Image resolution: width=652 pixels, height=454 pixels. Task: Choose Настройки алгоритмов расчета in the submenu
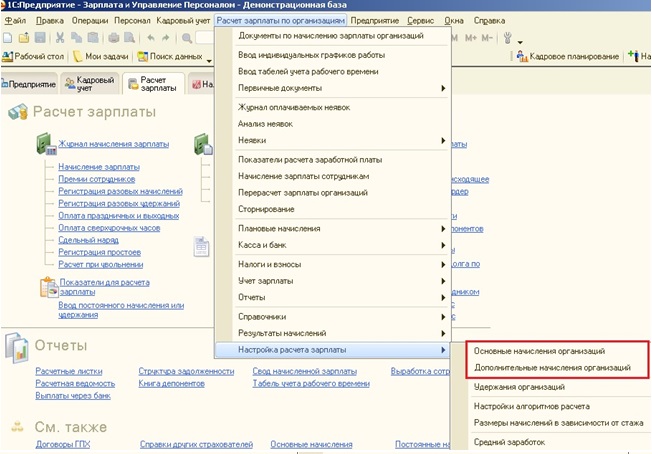(531, 406)
